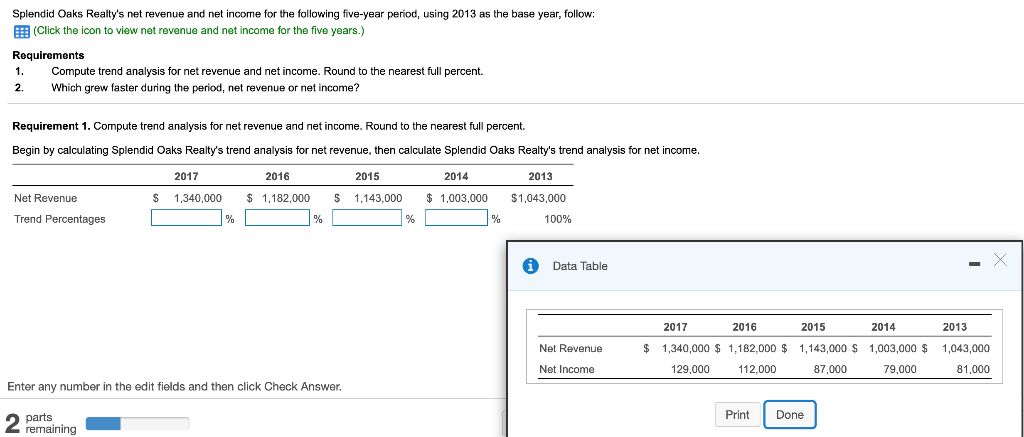Viewport: 1024px width, 437px height.
Task: Click the 2017 column header in Data Table
Action: point(675,327)
